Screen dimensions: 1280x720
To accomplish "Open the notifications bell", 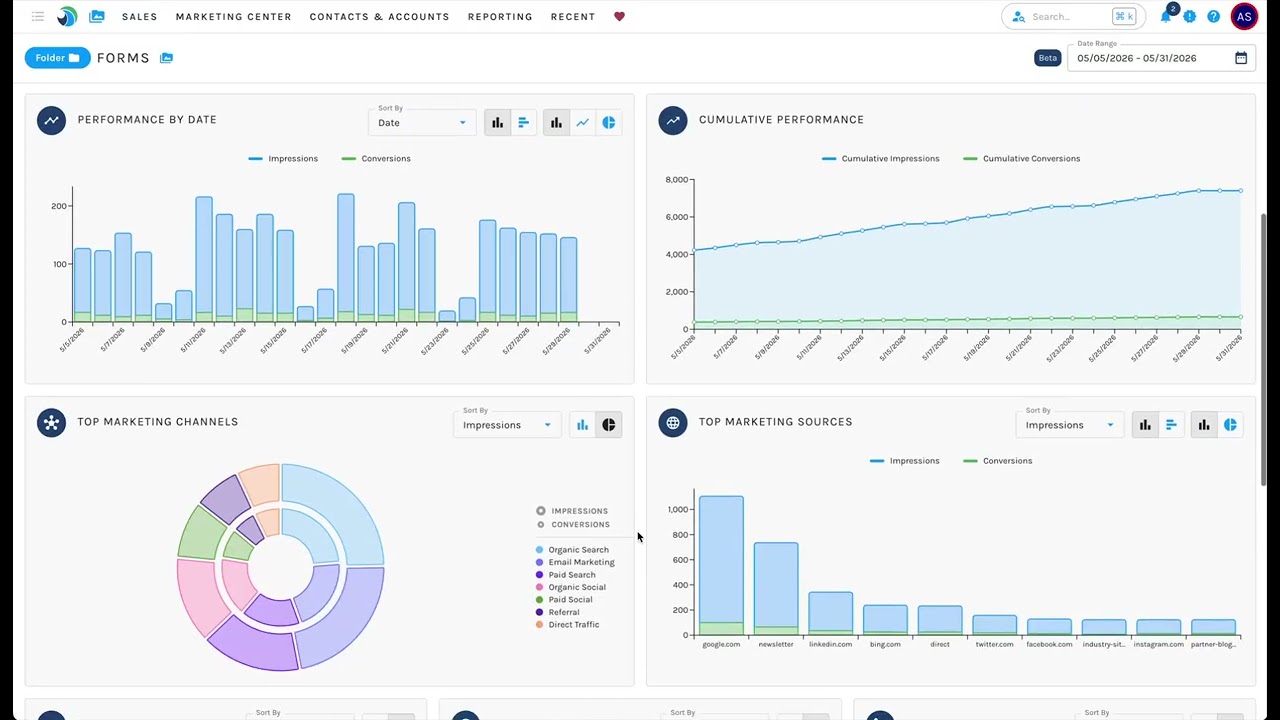I will (1166, 16).
